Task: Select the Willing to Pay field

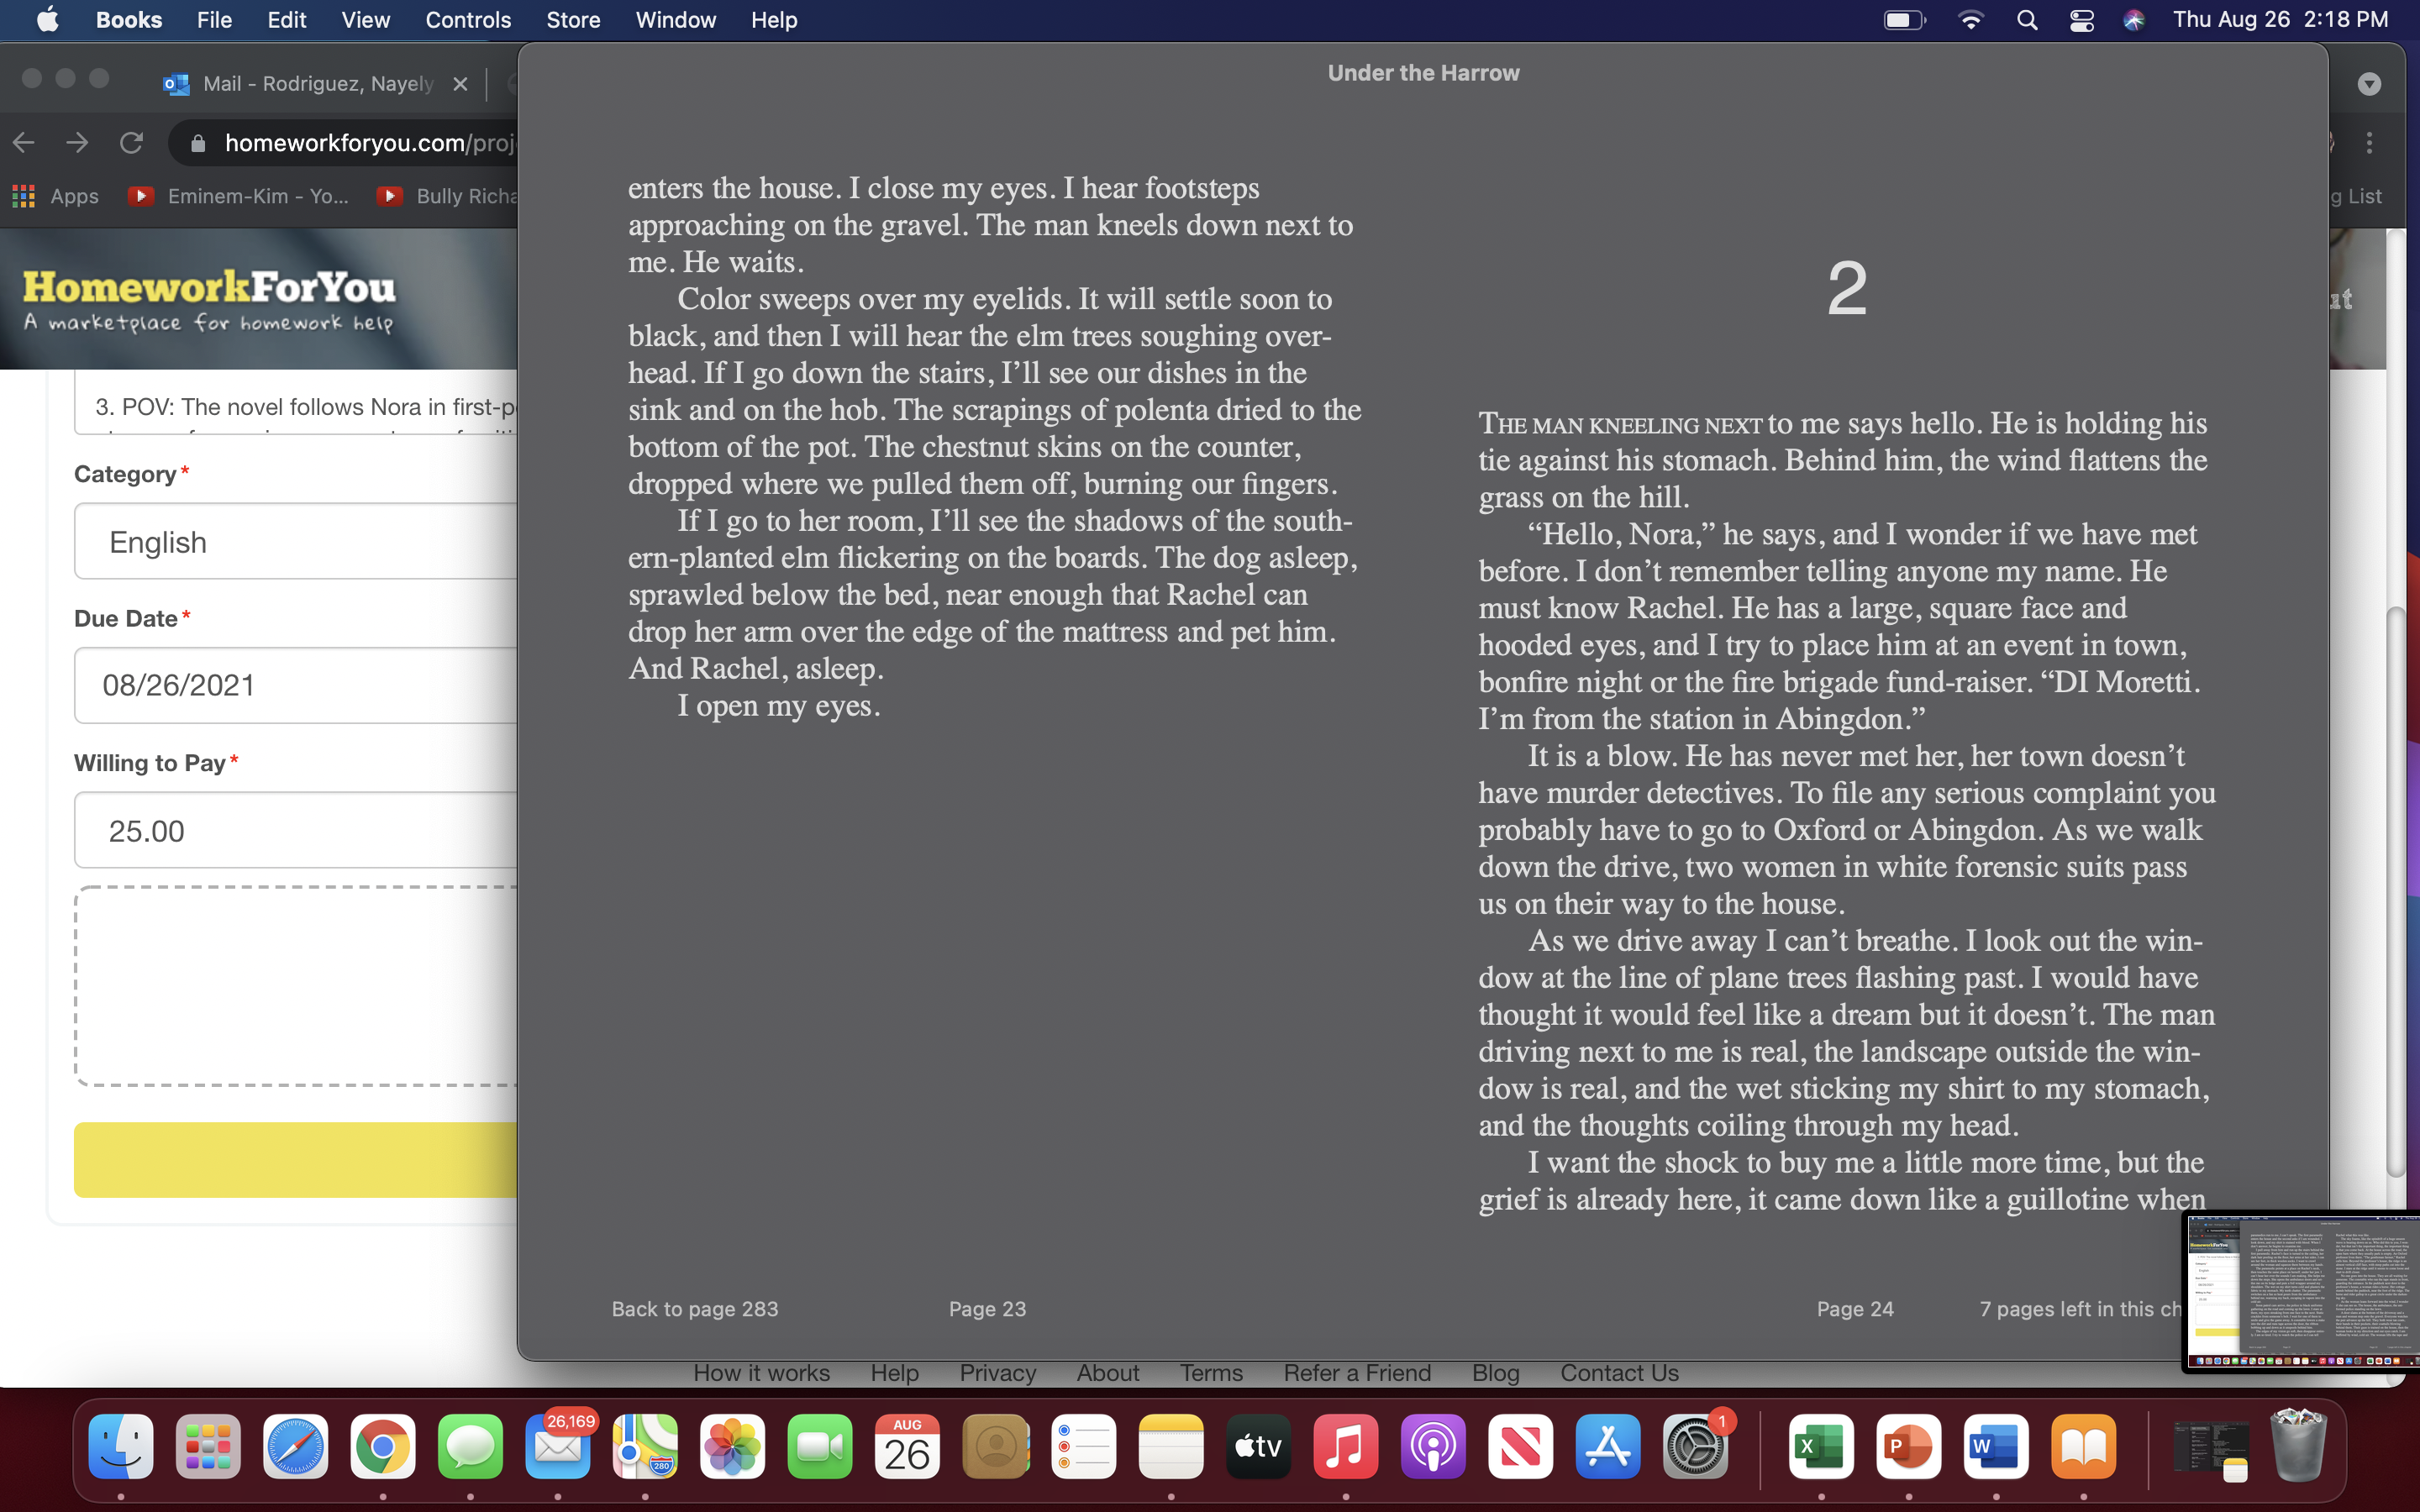Action: click(x=296, y=830)
